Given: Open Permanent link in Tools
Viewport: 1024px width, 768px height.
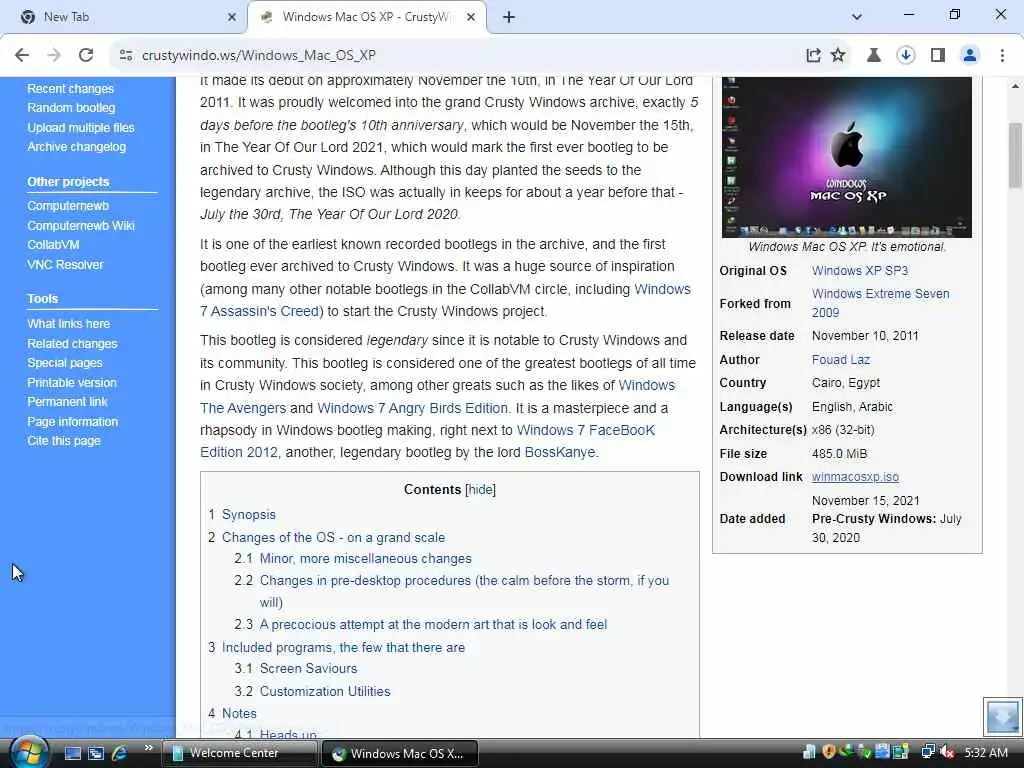Looking at the screenshot, I should [67, 402].
